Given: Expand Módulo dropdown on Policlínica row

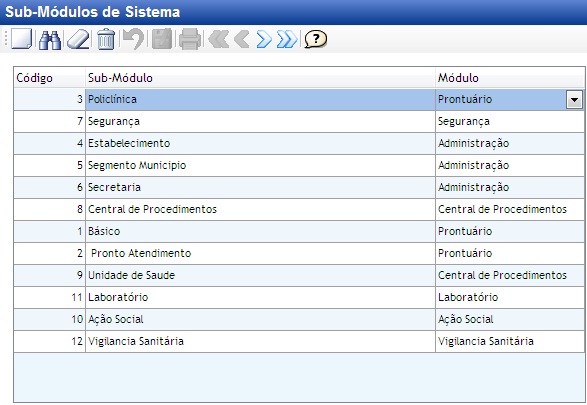Looking at the screenshot, I should (574, 100).
